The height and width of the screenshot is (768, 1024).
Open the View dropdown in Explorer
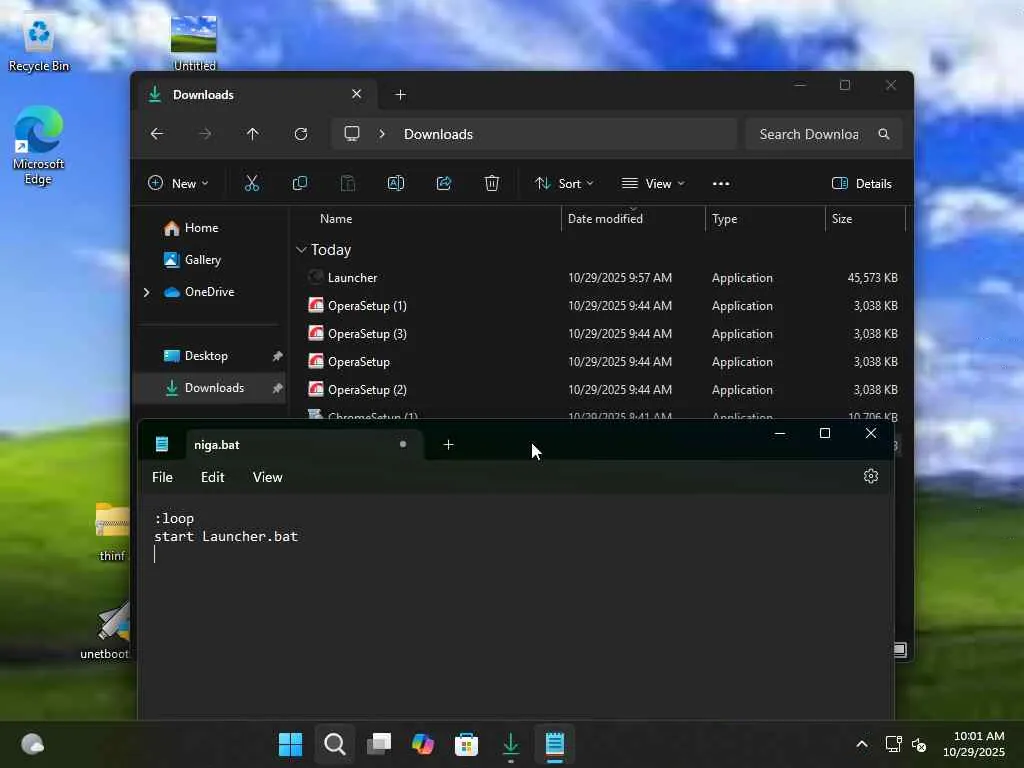click(x=652, y=184)
